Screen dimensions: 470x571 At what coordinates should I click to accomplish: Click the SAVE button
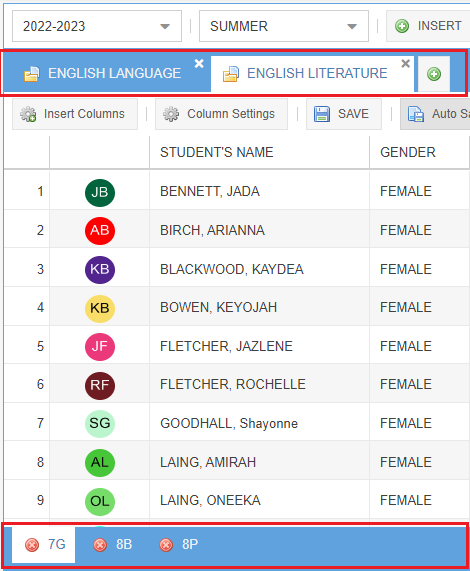(x=344, y=114)
